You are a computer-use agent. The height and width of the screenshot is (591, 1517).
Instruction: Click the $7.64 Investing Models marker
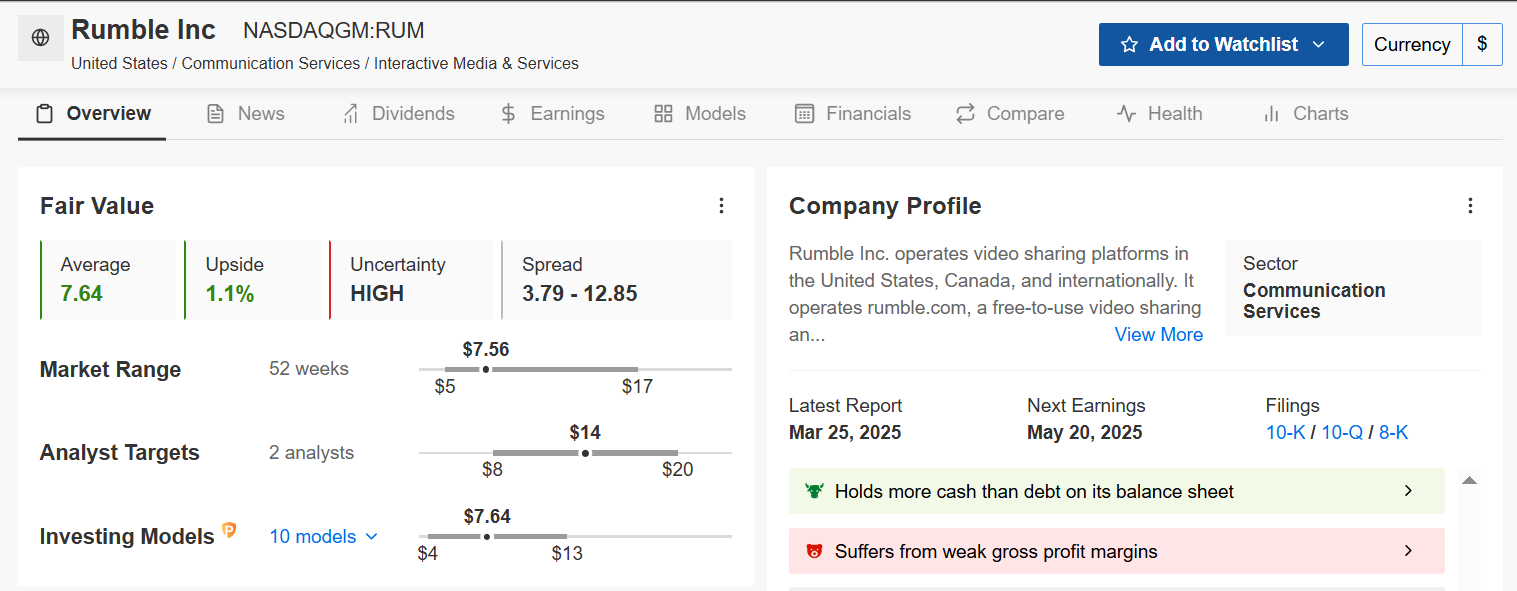coord(487,537)
